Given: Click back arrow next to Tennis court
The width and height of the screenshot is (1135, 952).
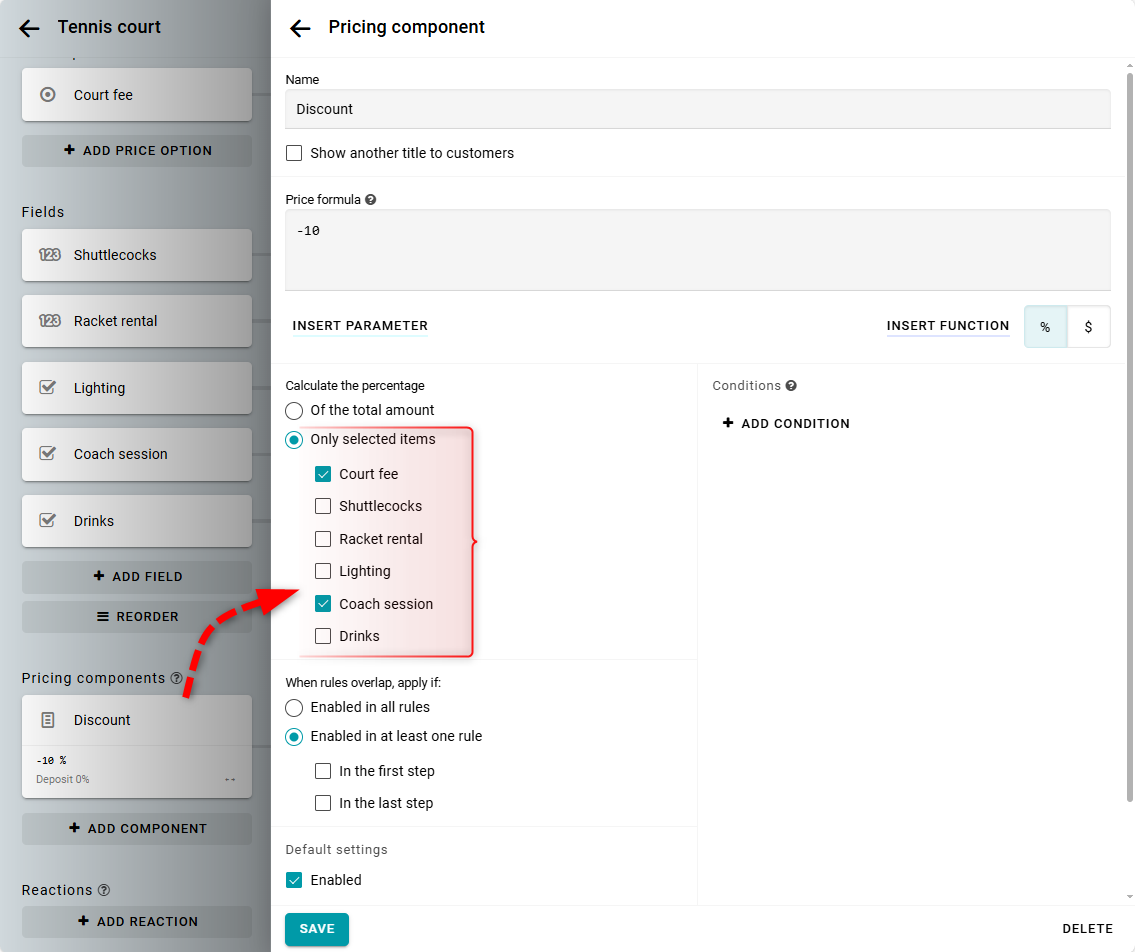Looking at the screenshot, I should [29, 29].
